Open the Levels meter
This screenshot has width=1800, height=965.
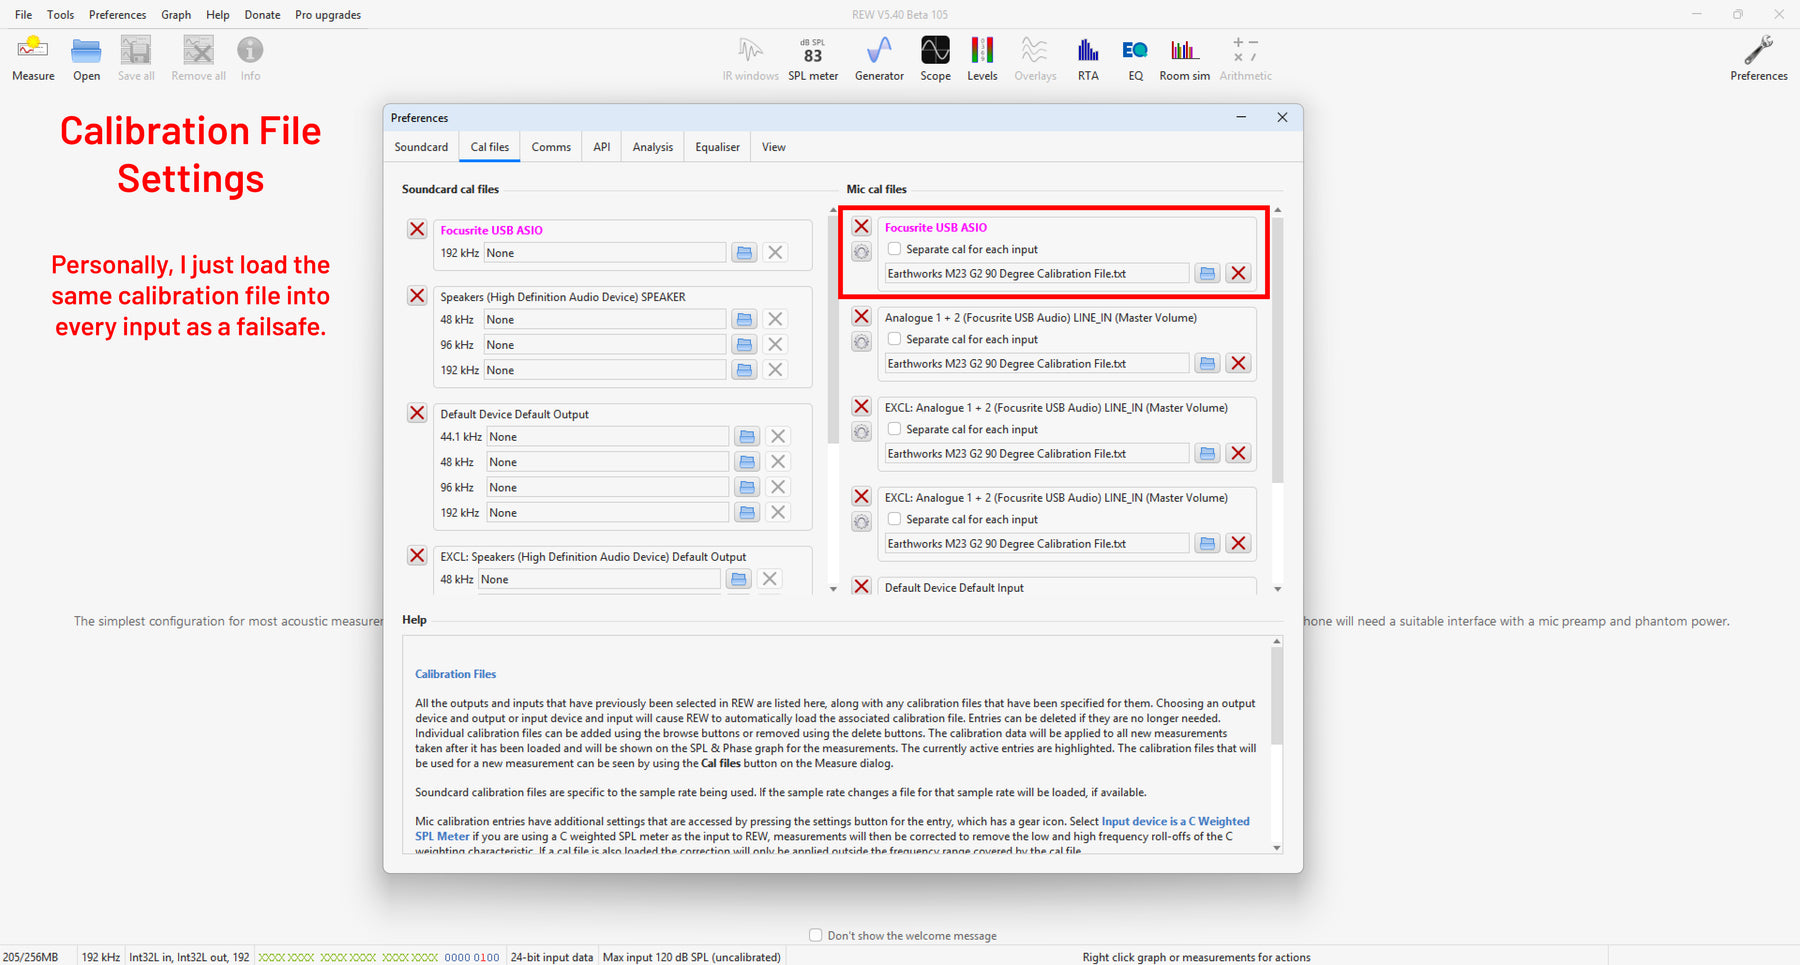click(x=982, y=58)
